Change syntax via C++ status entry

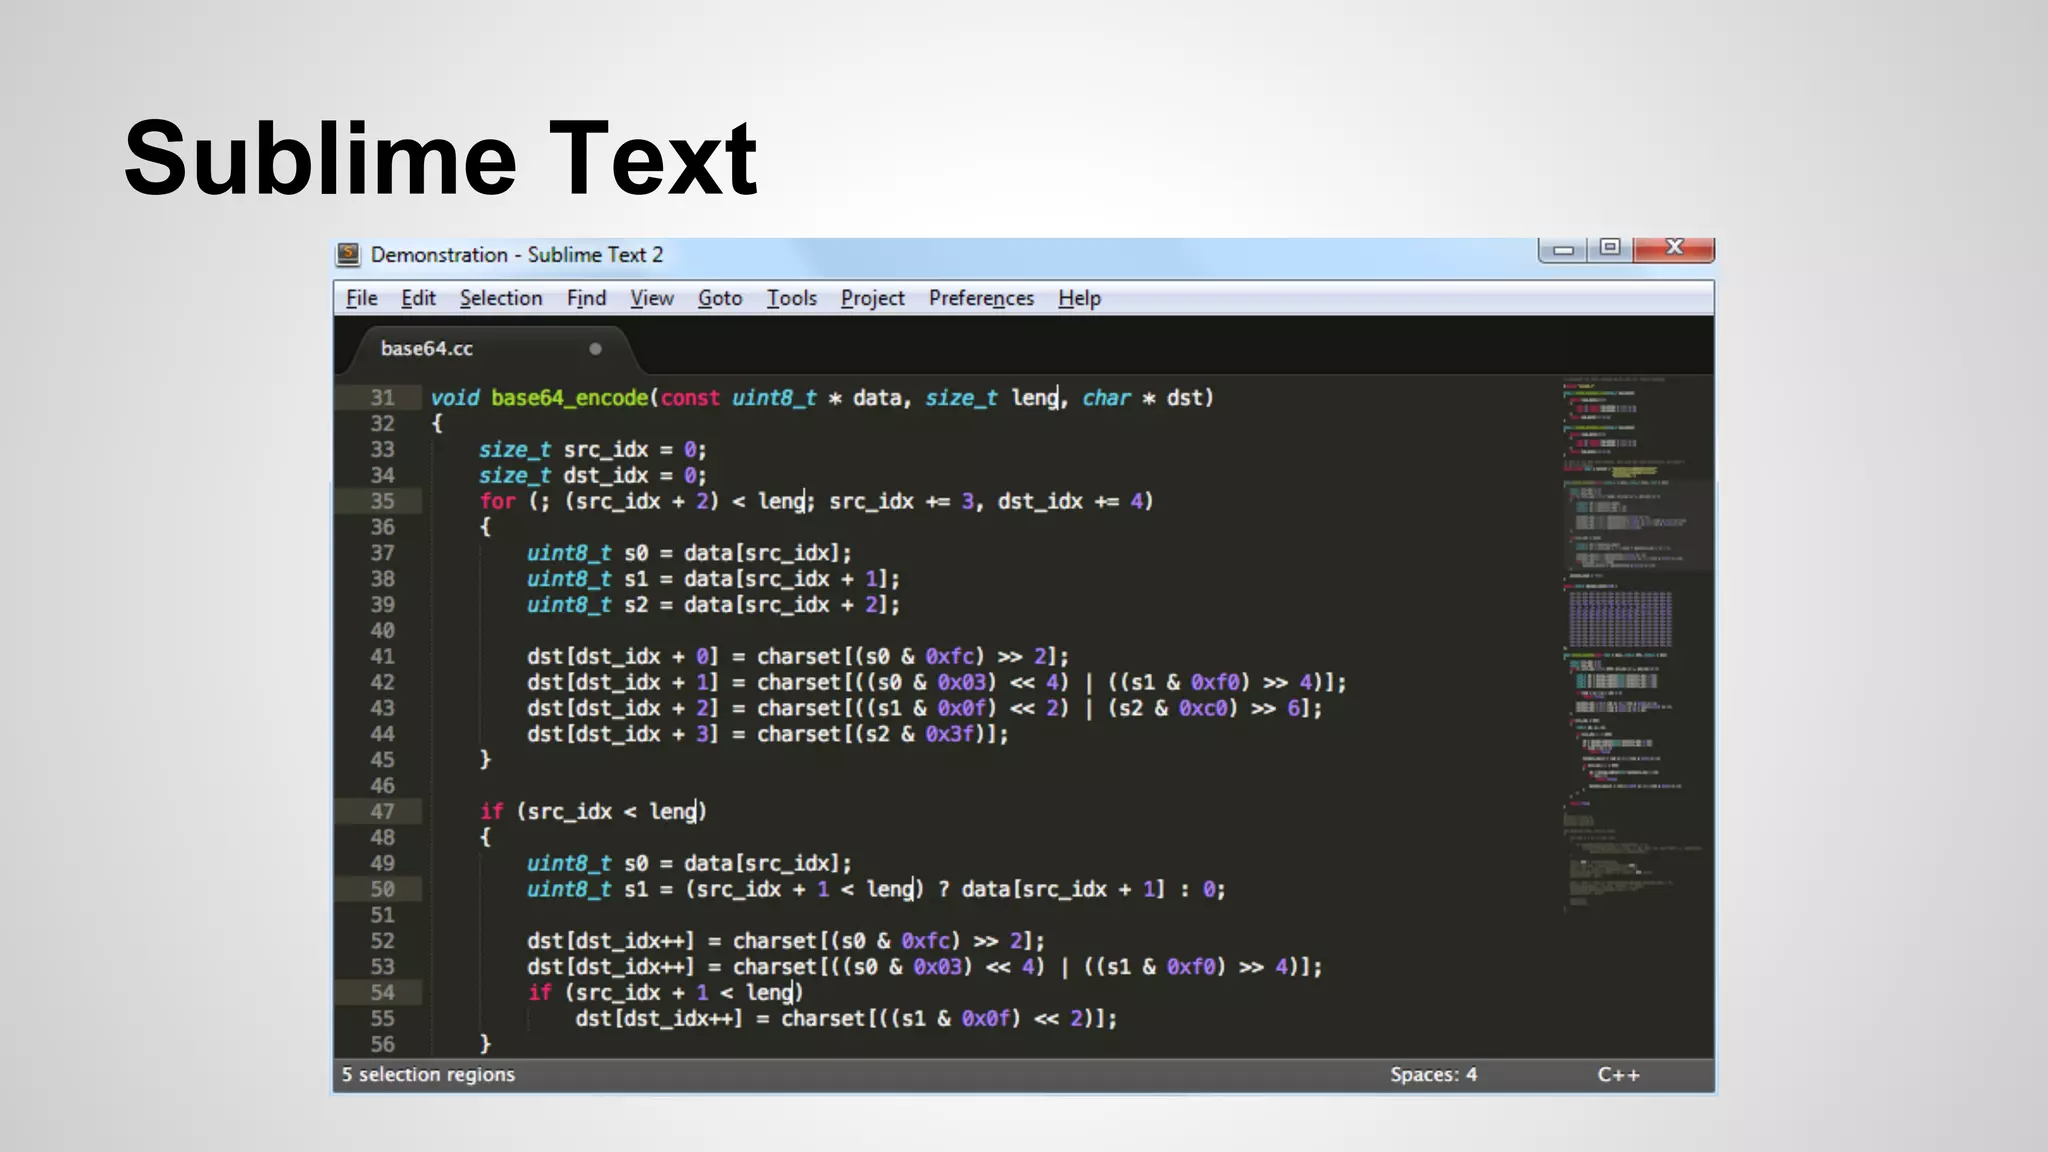tap(1618, 1075)
